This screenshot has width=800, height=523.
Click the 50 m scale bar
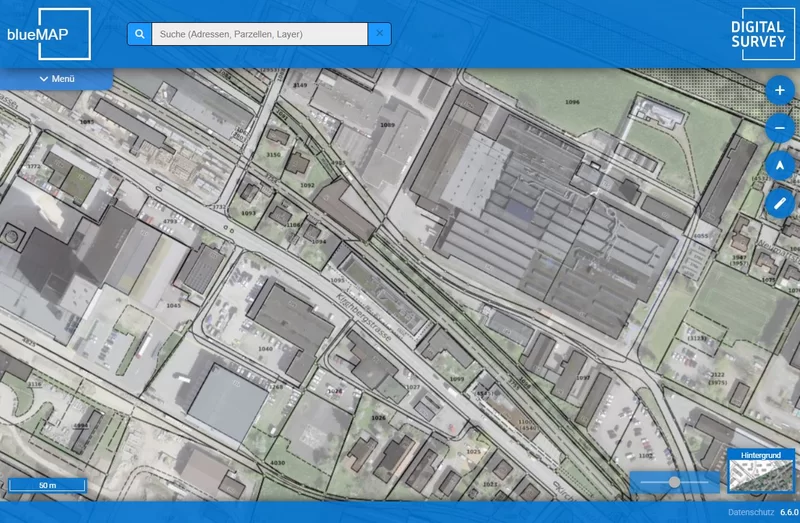(47, 485)
